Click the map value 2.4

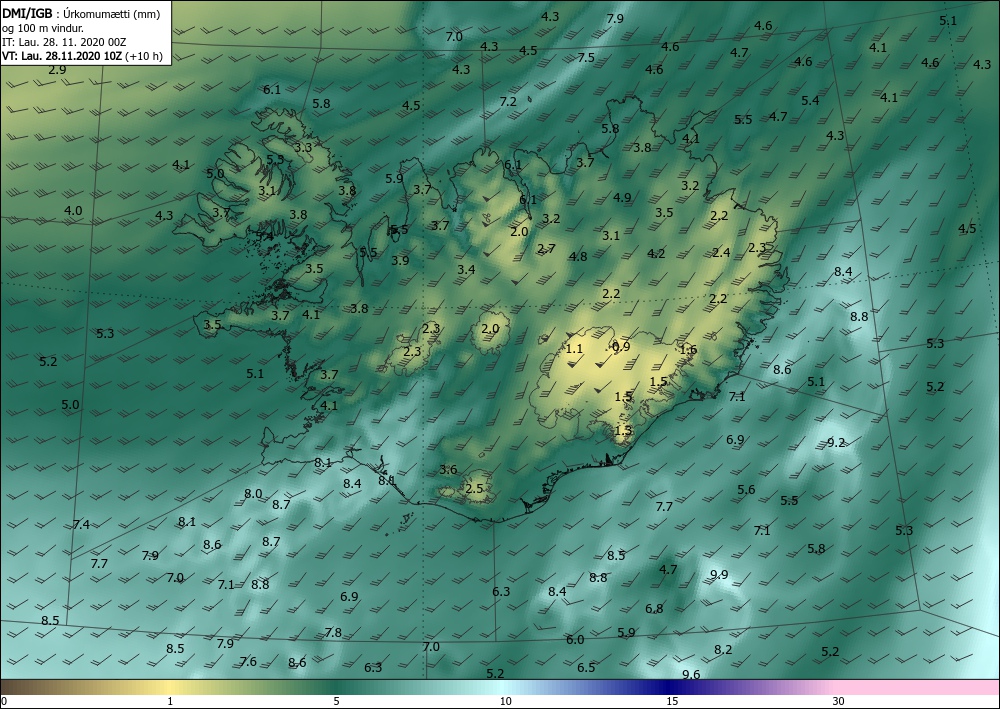721,253
